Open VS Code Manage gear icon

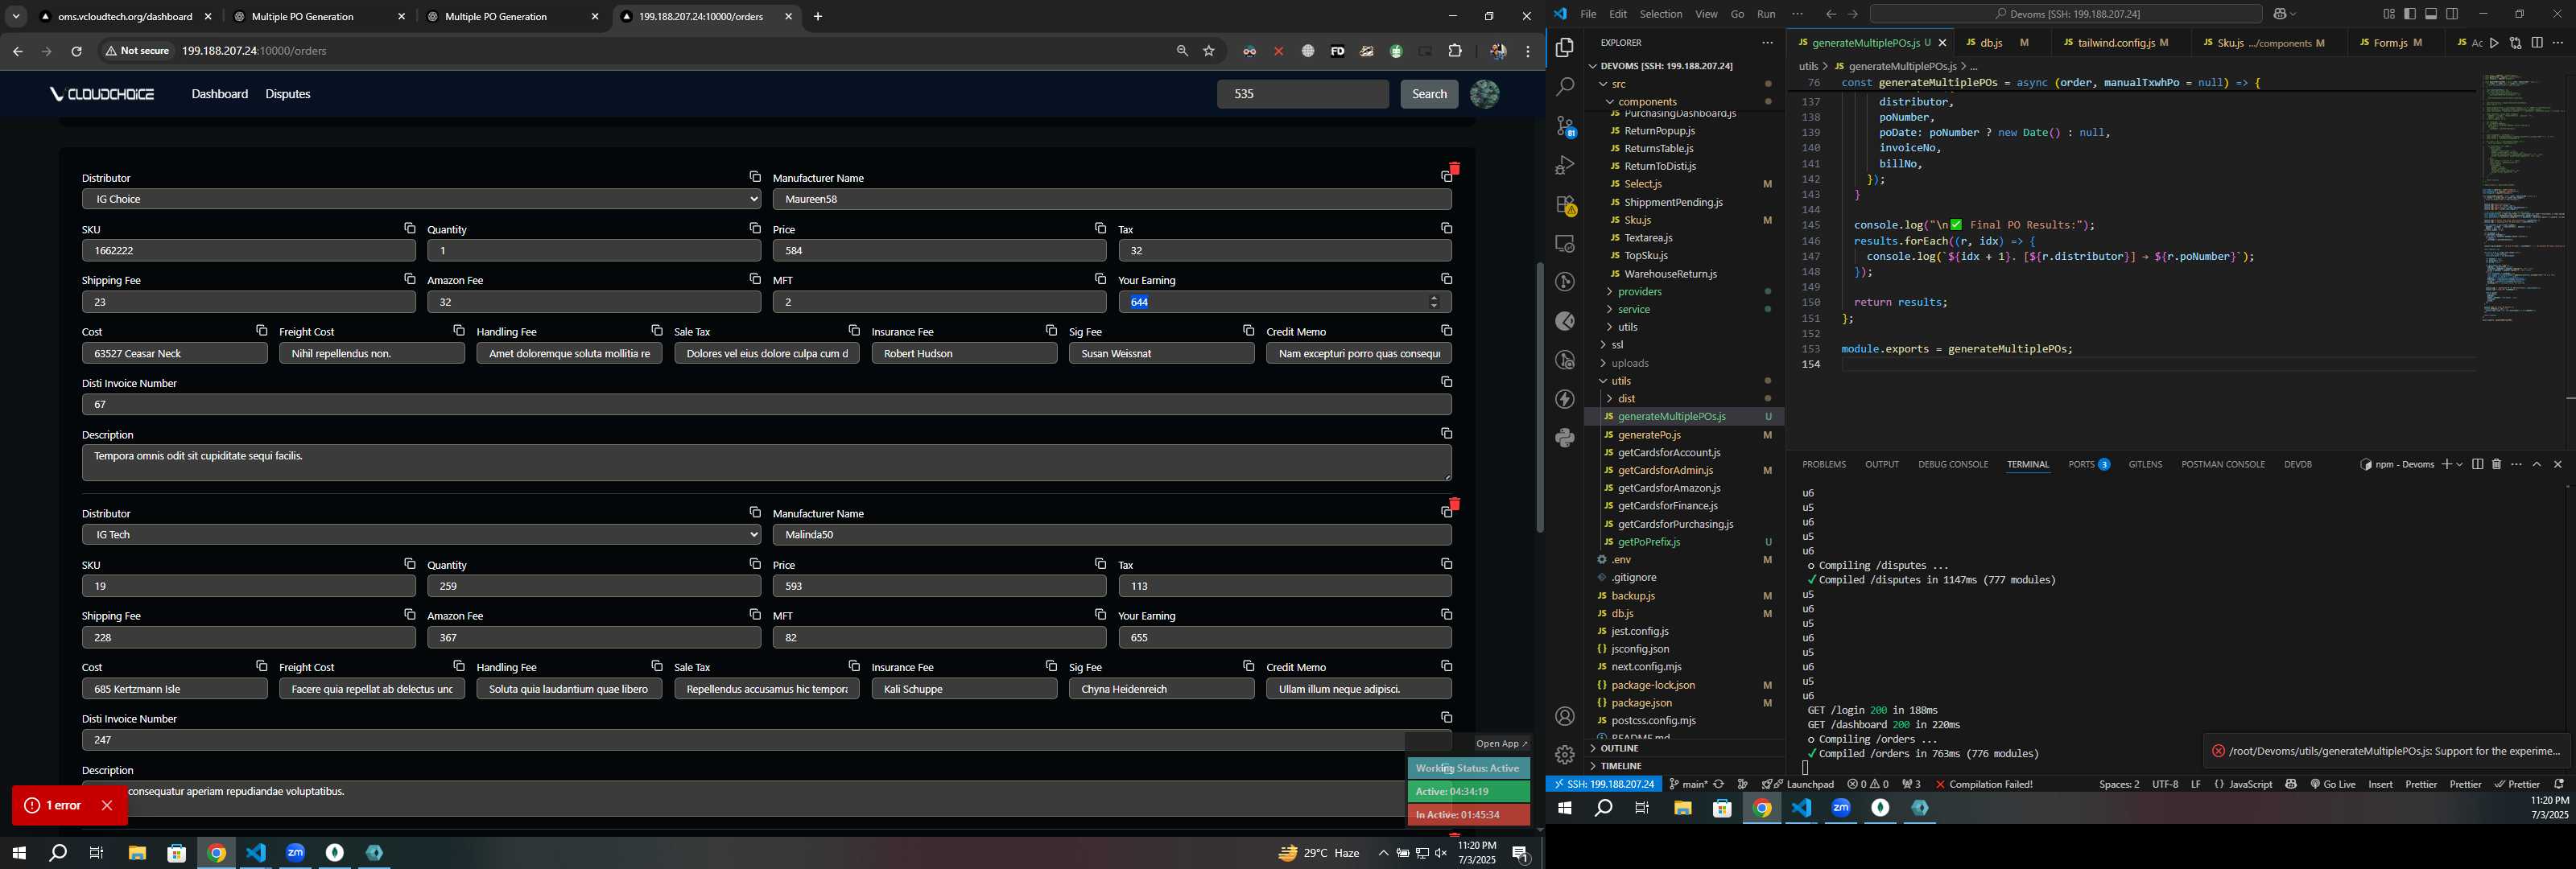coord(1565,754)
